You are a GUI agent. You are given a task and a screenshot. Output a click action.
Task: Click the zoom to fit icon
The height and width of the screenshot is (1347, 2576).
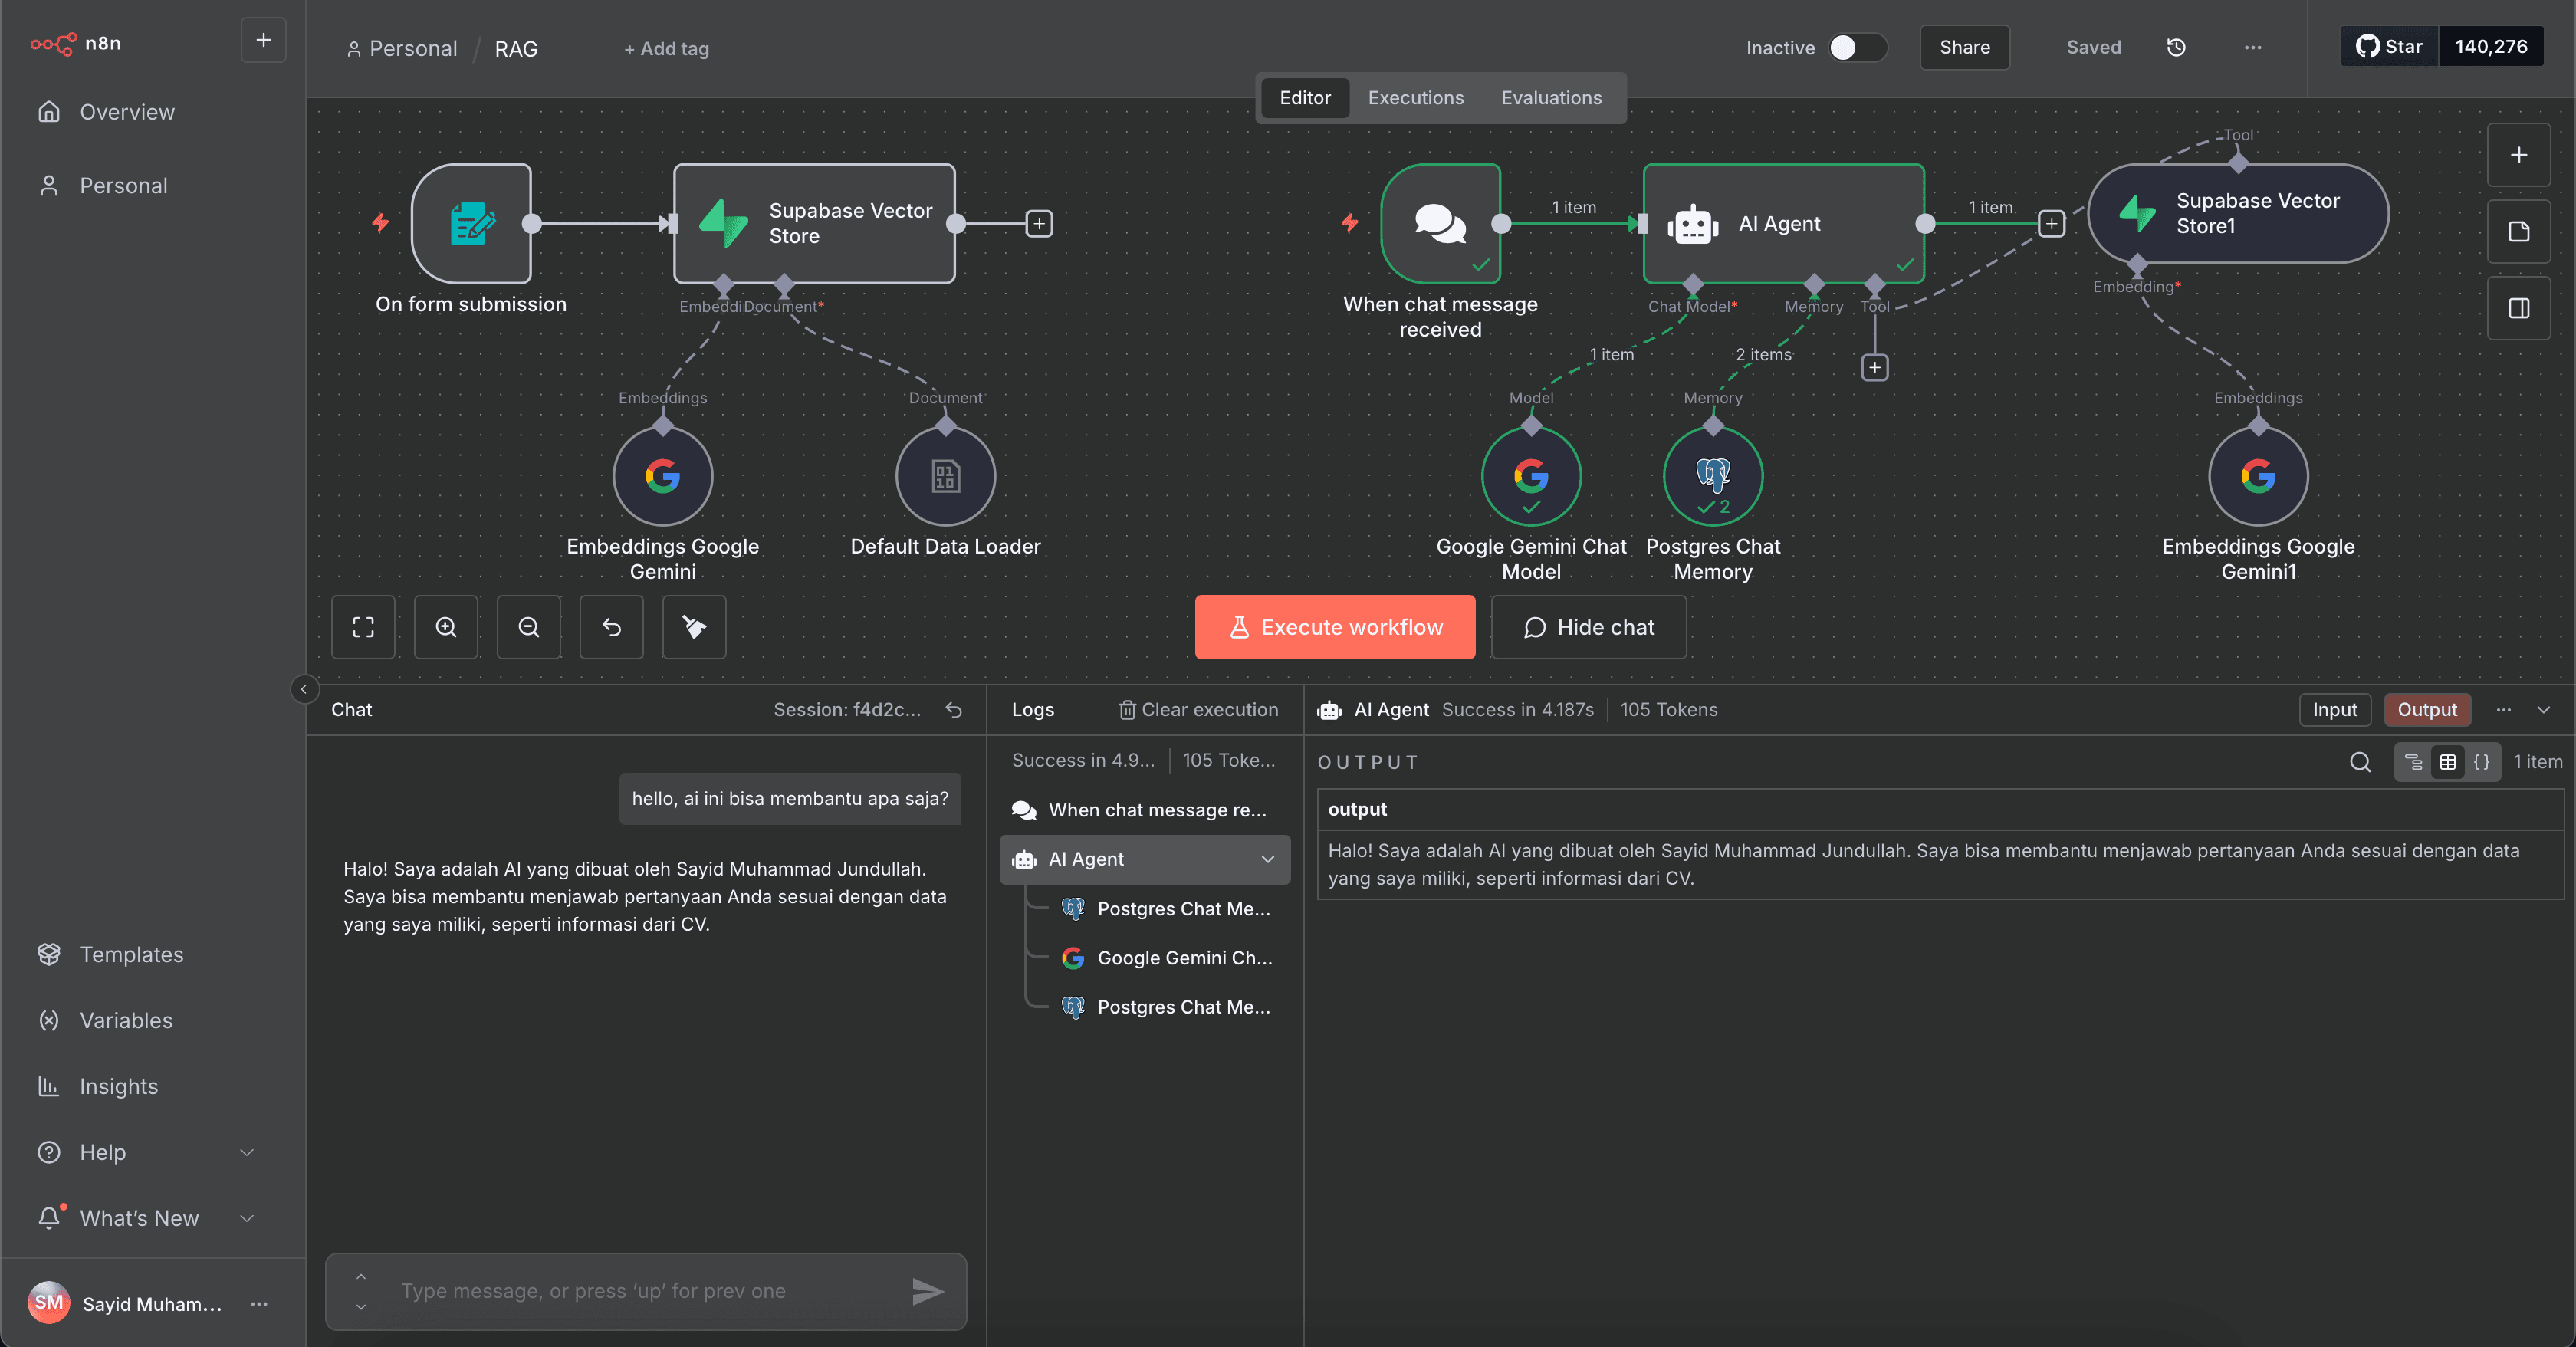point(363,627)
